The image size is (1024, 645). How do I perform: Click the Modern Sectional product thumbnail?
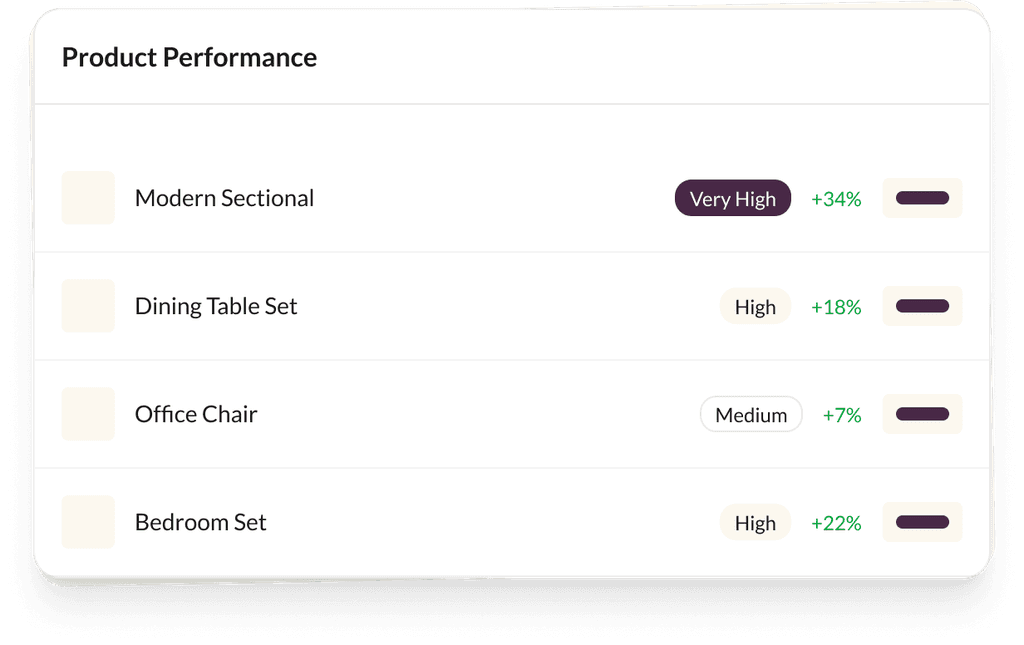pyautogui.click(x=88, y=198)
